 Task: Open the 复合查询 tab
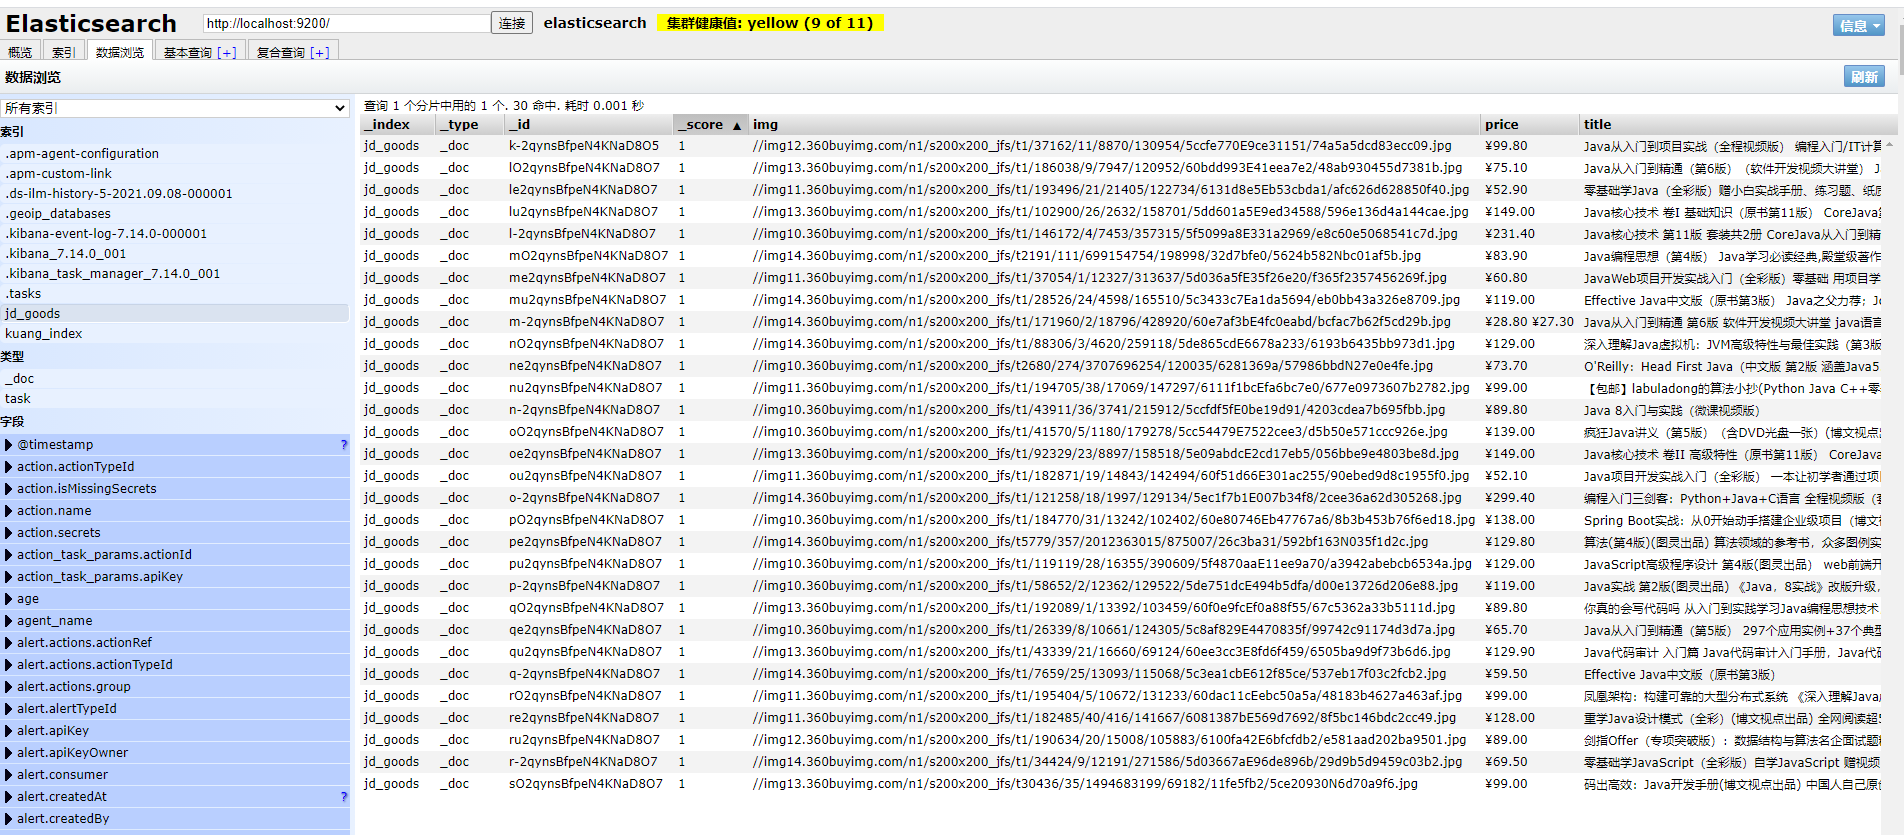click(281, 52)
